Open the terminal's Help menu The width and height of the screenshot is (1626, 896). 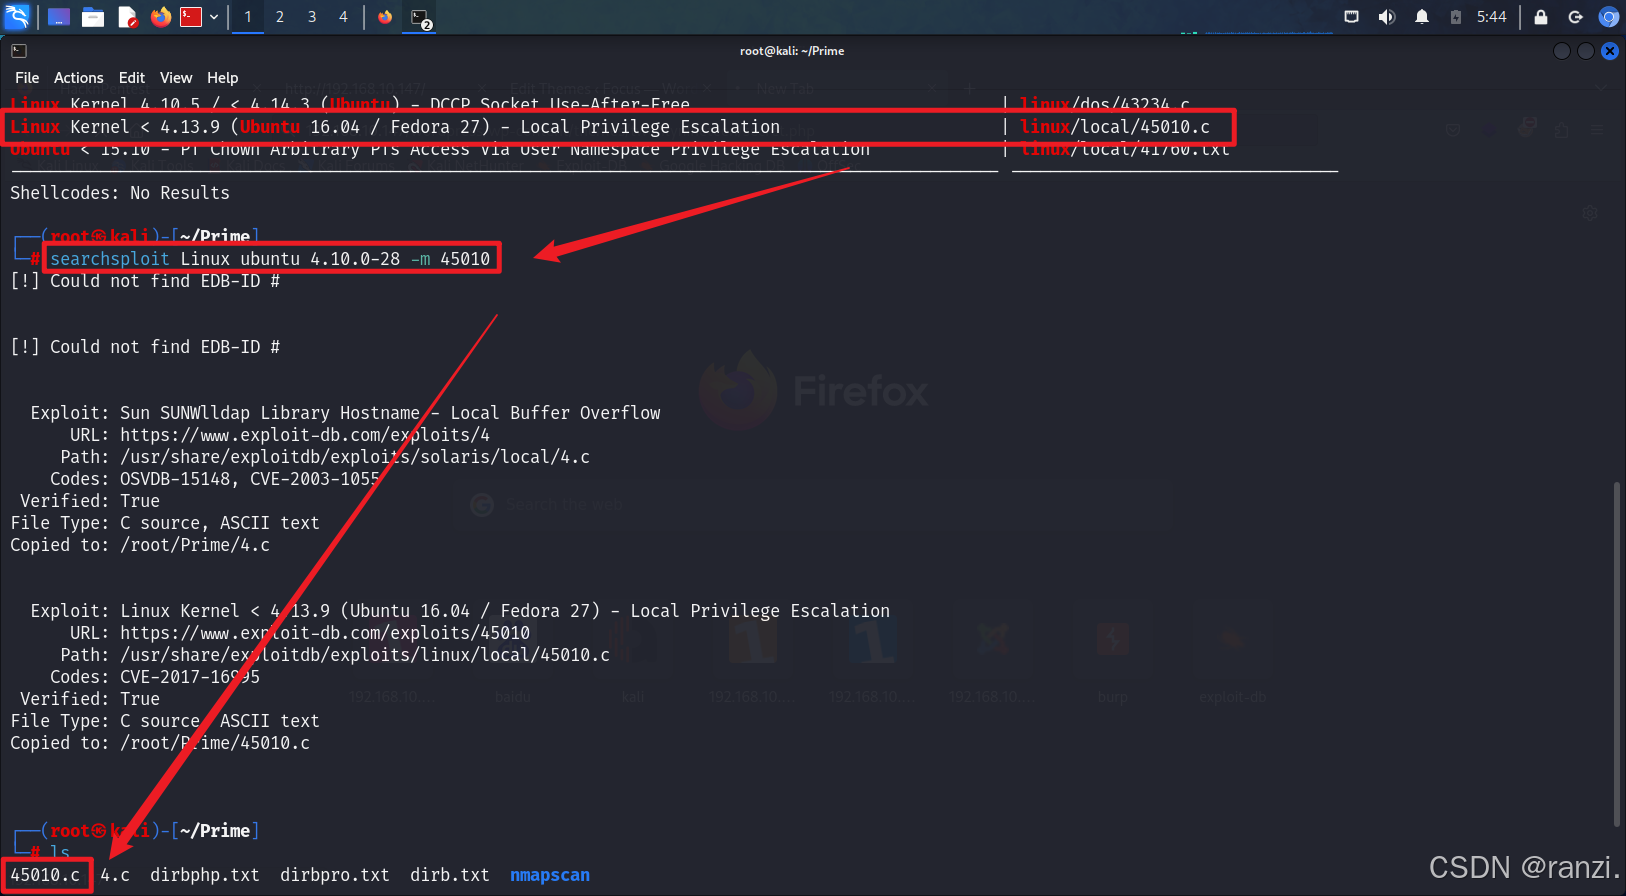pyautogui.click(x=222, y=78)
